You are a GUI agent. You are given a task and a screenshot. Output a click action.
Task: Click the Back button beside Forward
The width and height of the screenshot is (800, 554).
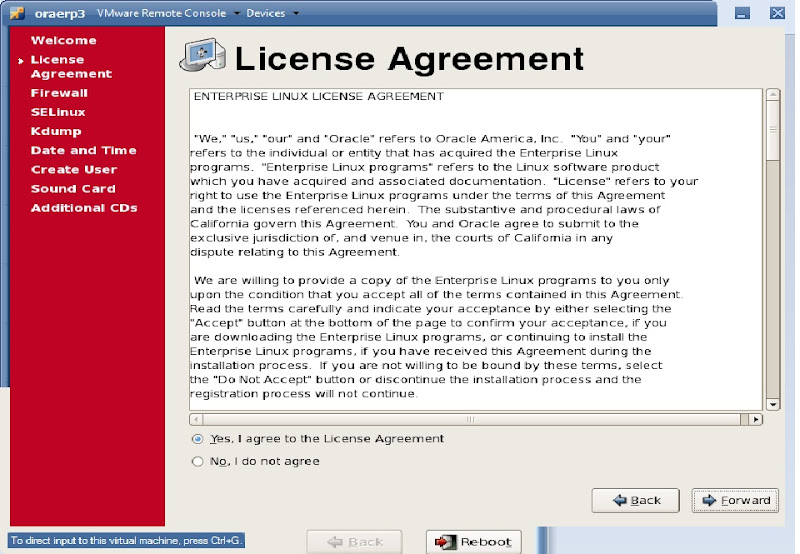pyautogui.click(x=635, y=500)
